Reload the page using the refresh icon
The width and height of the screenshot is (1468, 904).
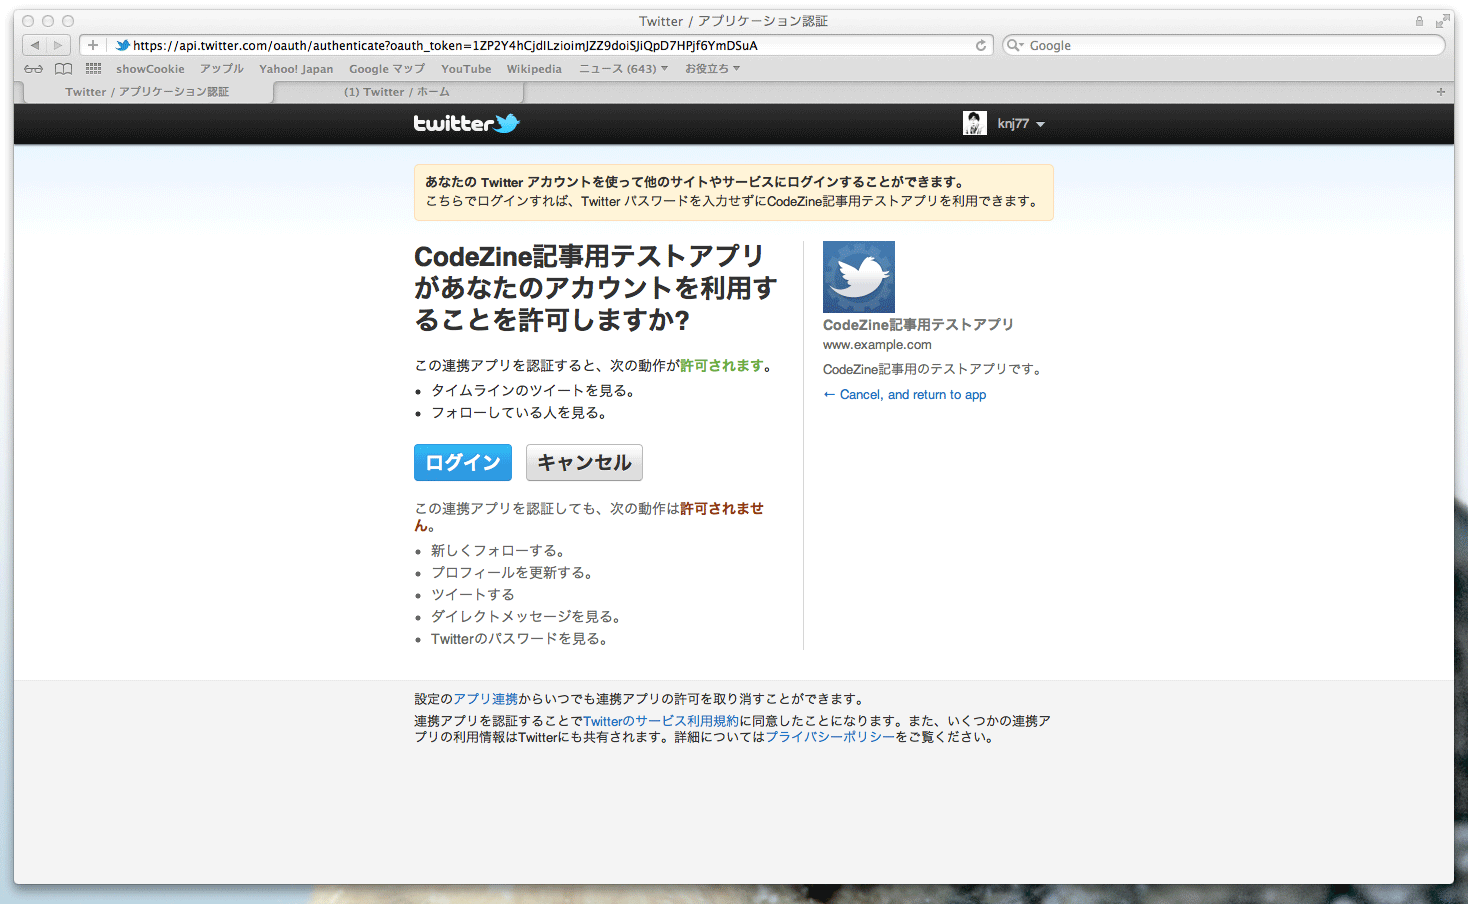pos(981,45)
